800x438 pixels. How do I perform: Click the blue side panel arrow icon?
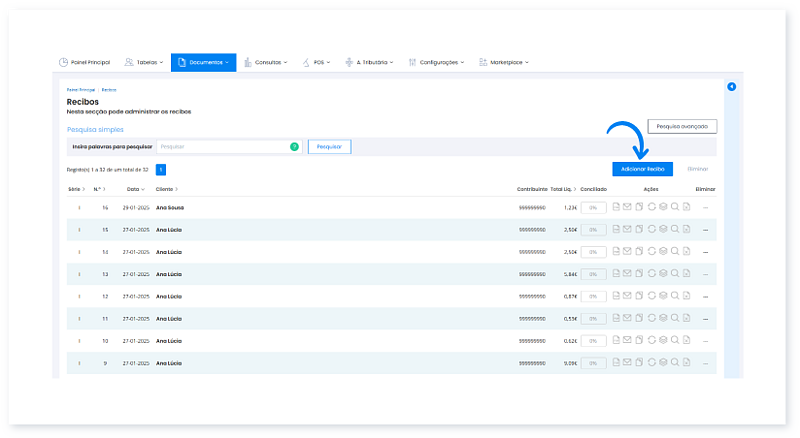tap(731, 87)
